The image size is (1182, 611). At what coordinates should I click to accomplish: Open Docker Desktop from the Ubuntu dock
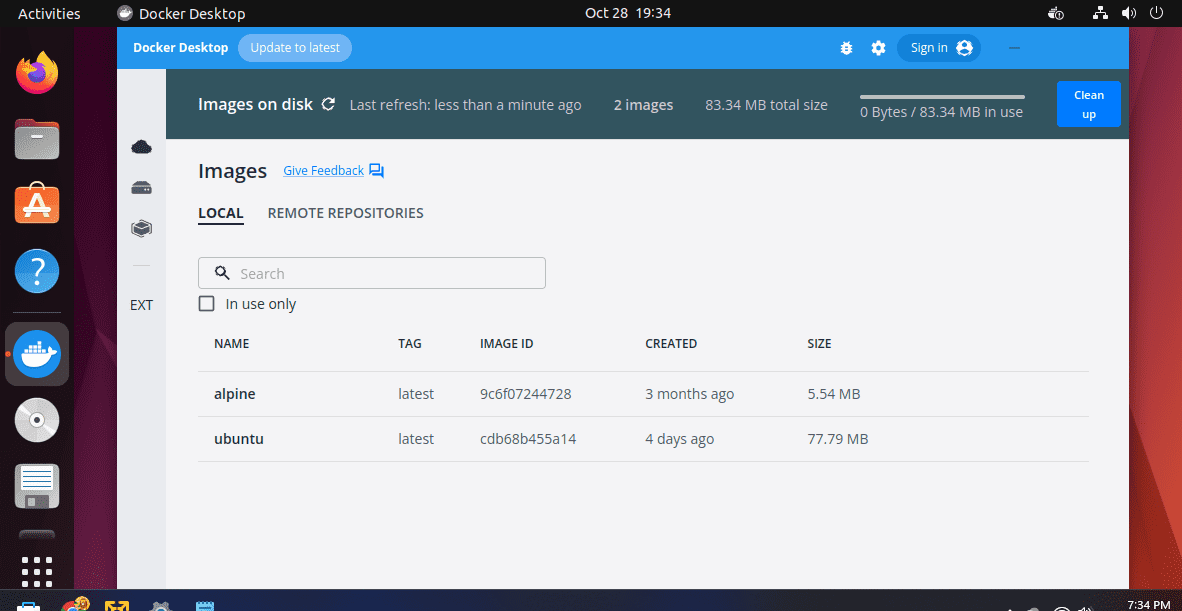36,353
